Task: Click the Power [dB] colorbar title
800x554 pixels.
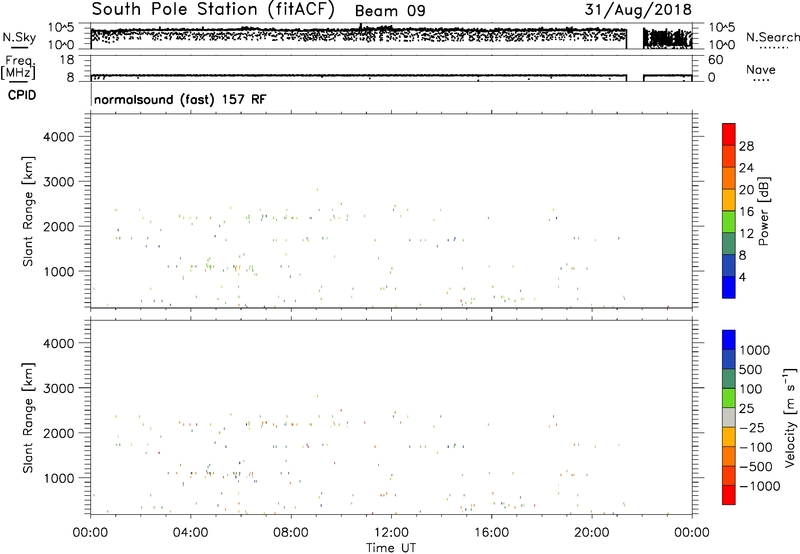Action: 763,211
